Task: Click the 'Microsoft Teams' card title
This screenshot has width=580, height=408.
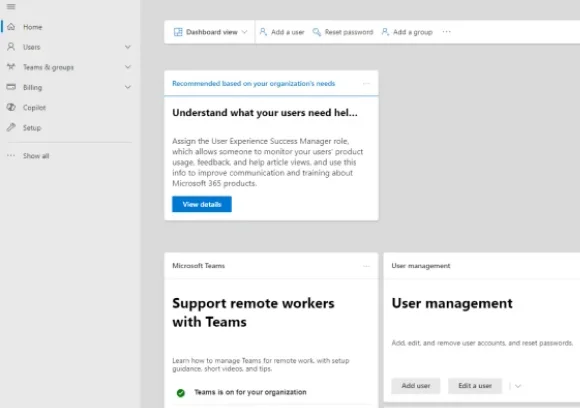Action: tap(198, 266)
